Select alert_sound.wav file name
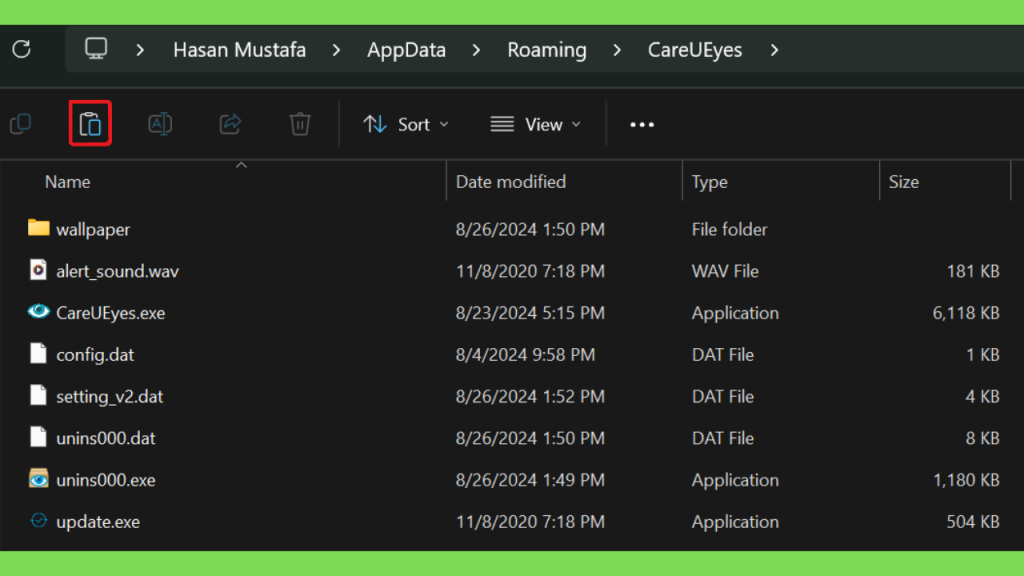 tap(117, 271)
